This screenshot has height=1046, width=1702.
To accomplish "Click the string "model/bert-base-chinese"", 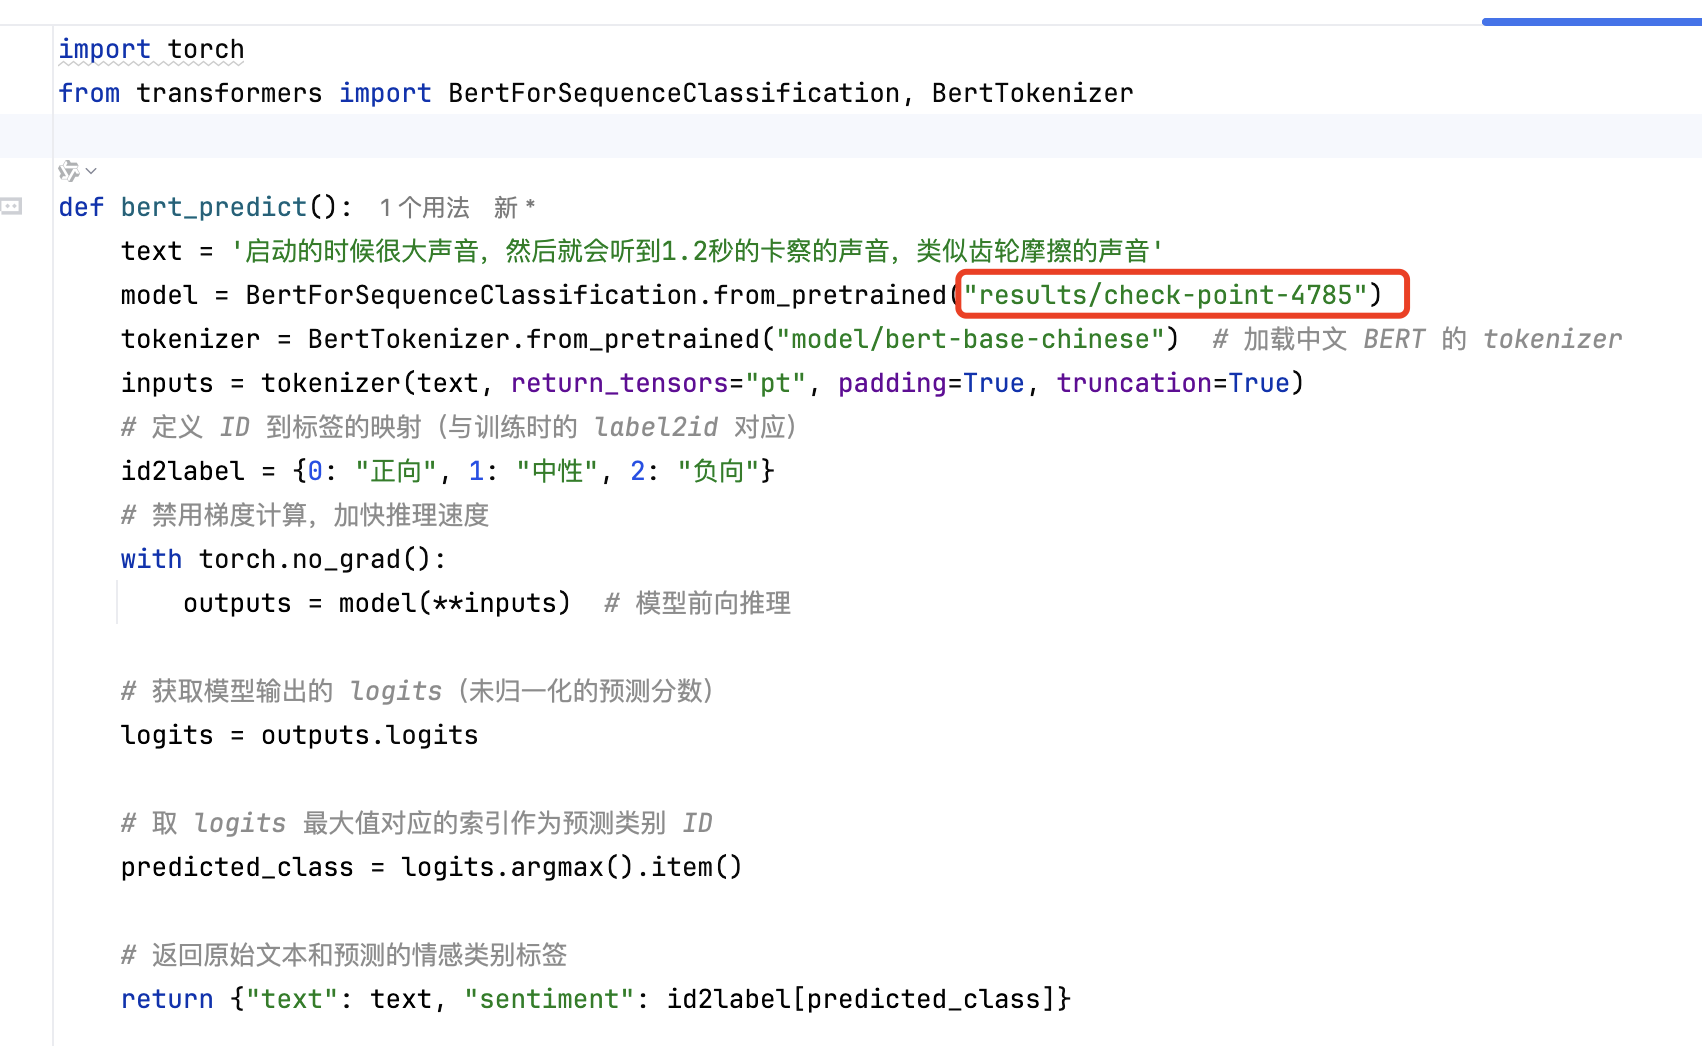I will pos(970,339).
